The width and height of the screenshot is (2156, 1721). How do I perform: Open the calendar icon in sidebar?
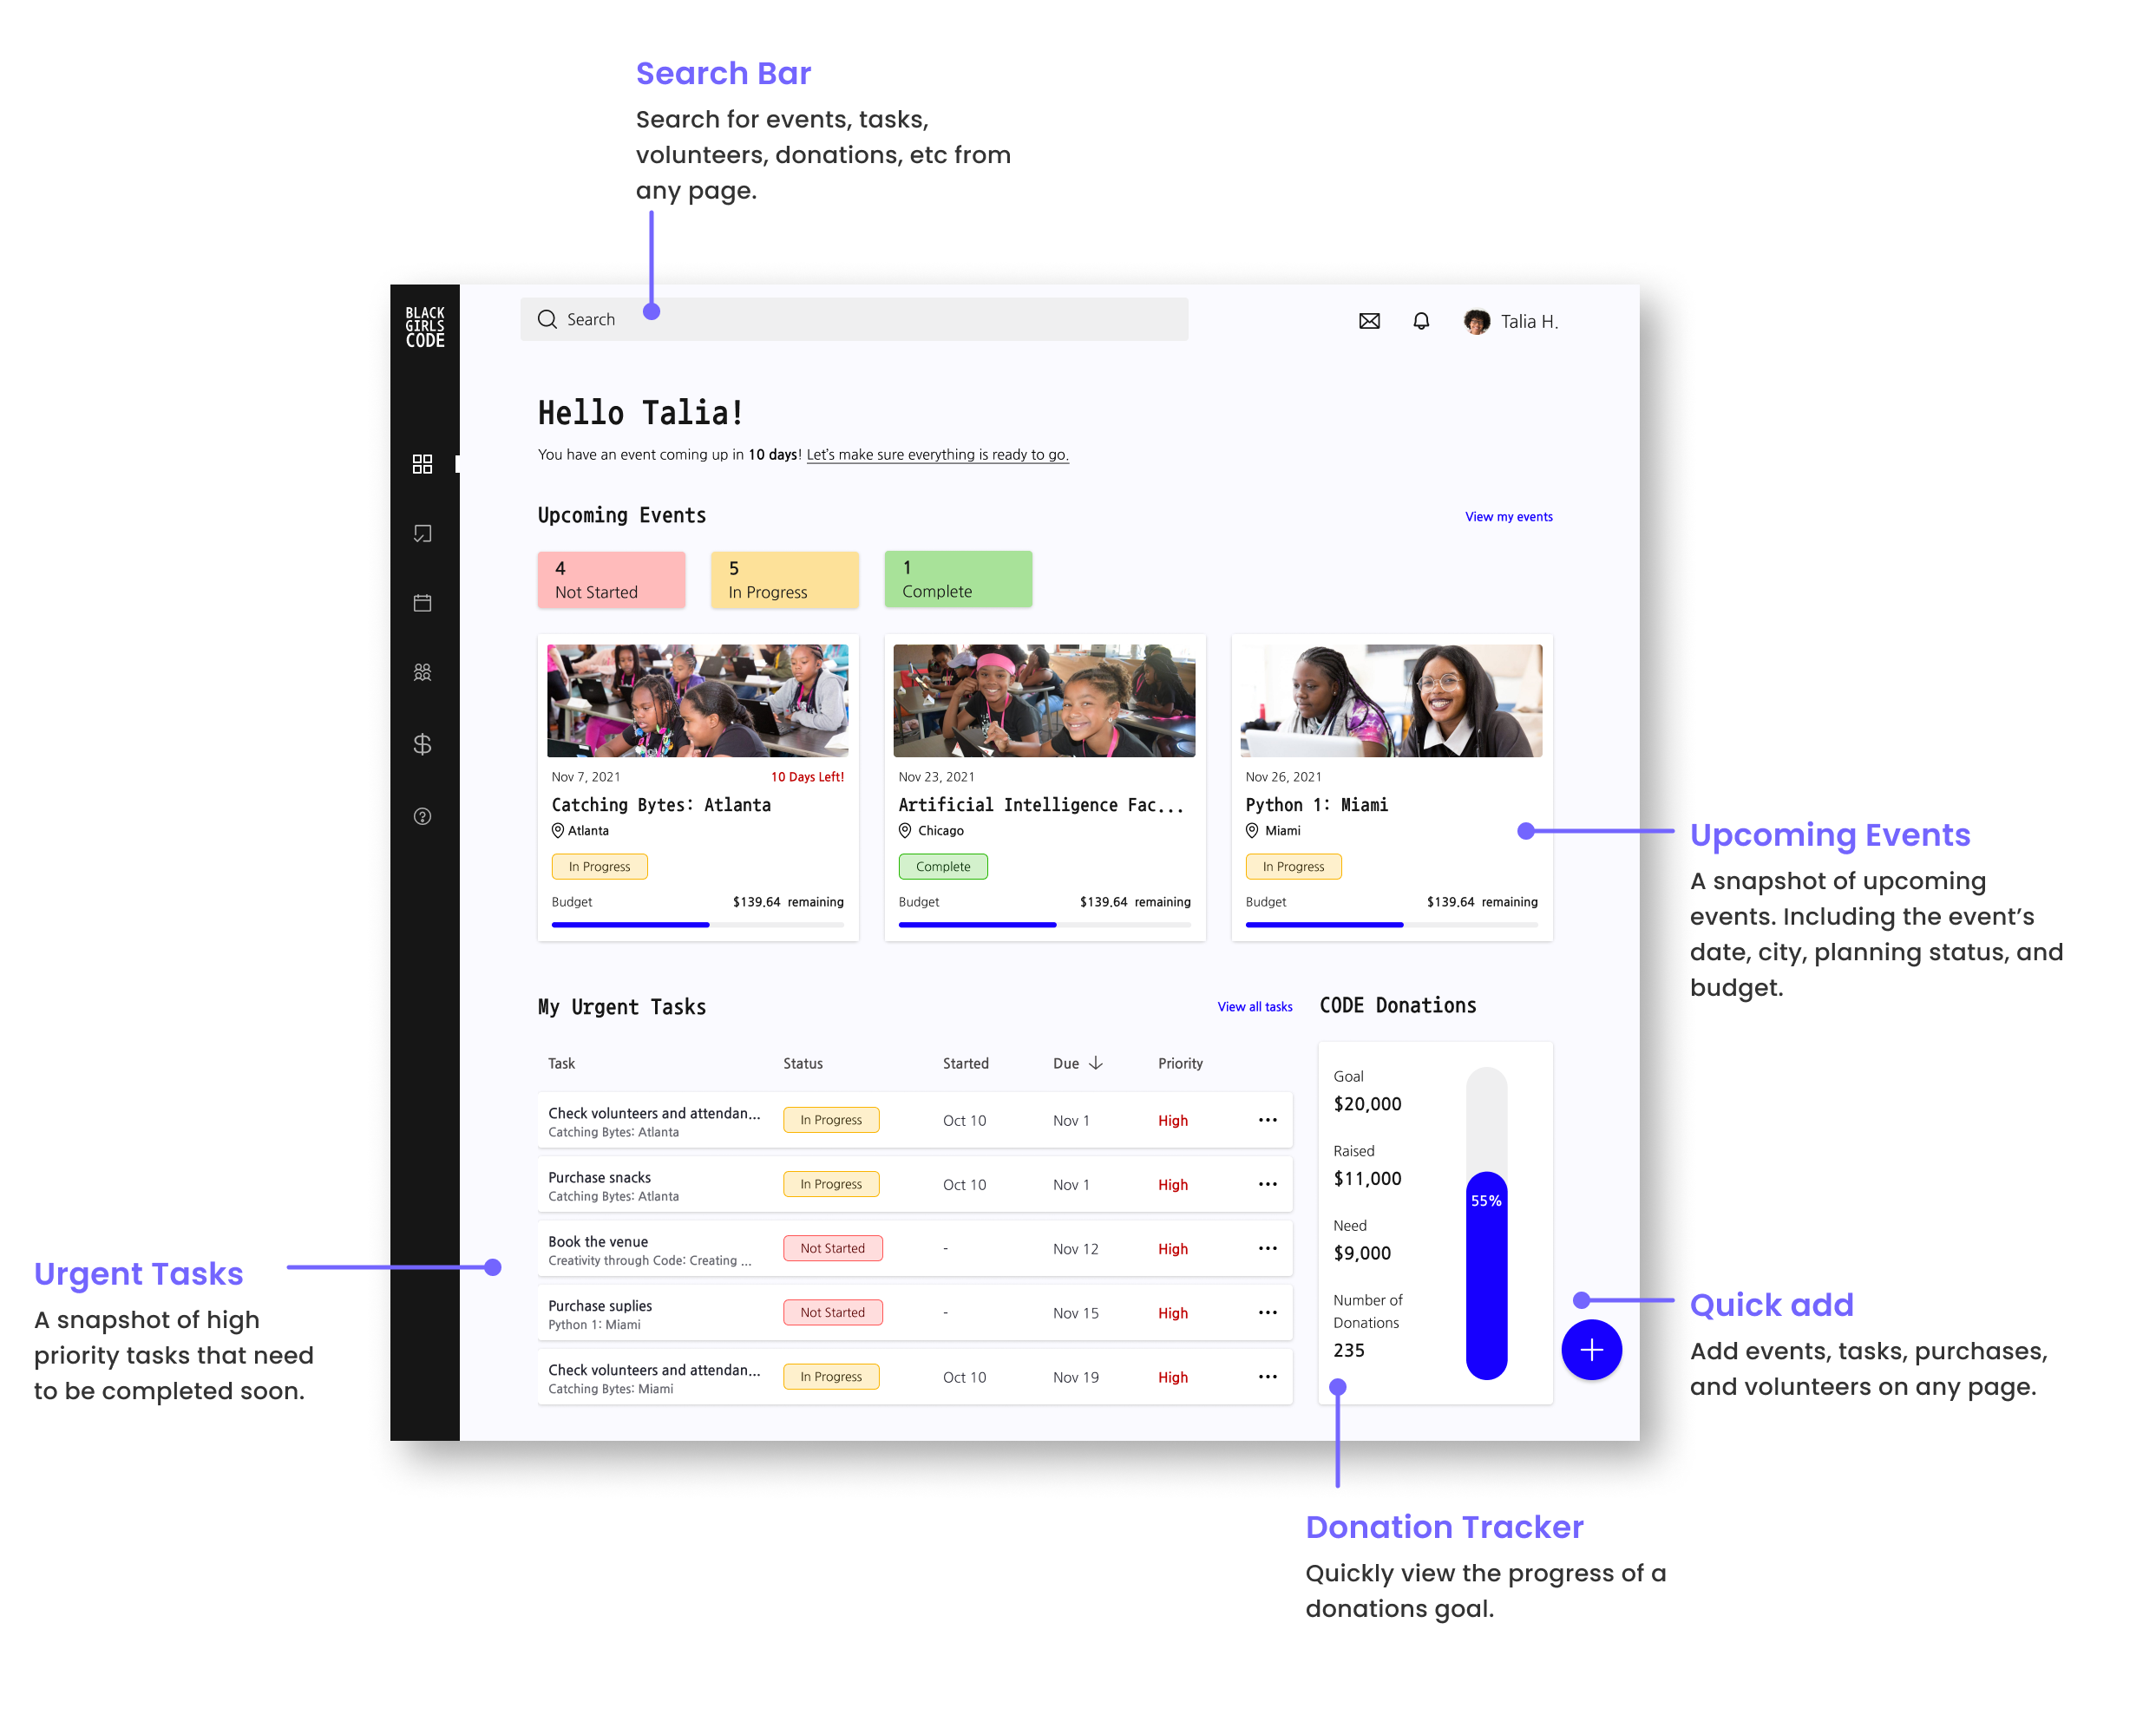422,603
